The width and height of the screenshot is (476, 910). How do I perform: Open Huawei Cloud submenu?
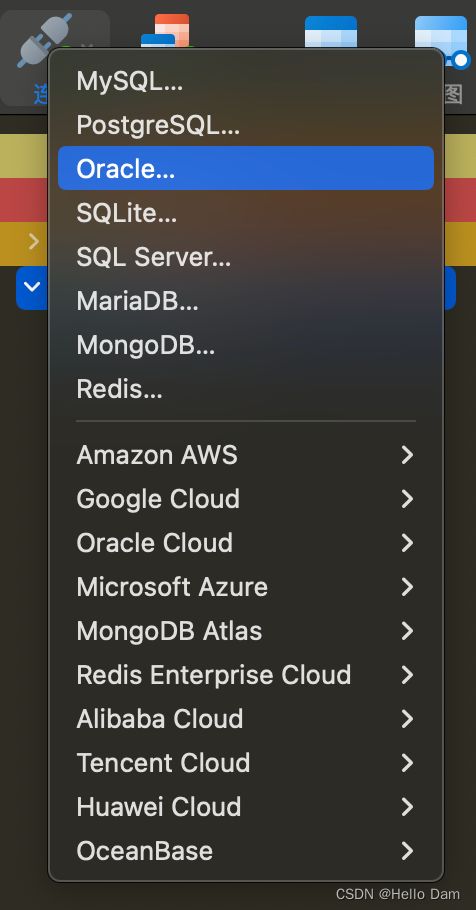[246, 807]
